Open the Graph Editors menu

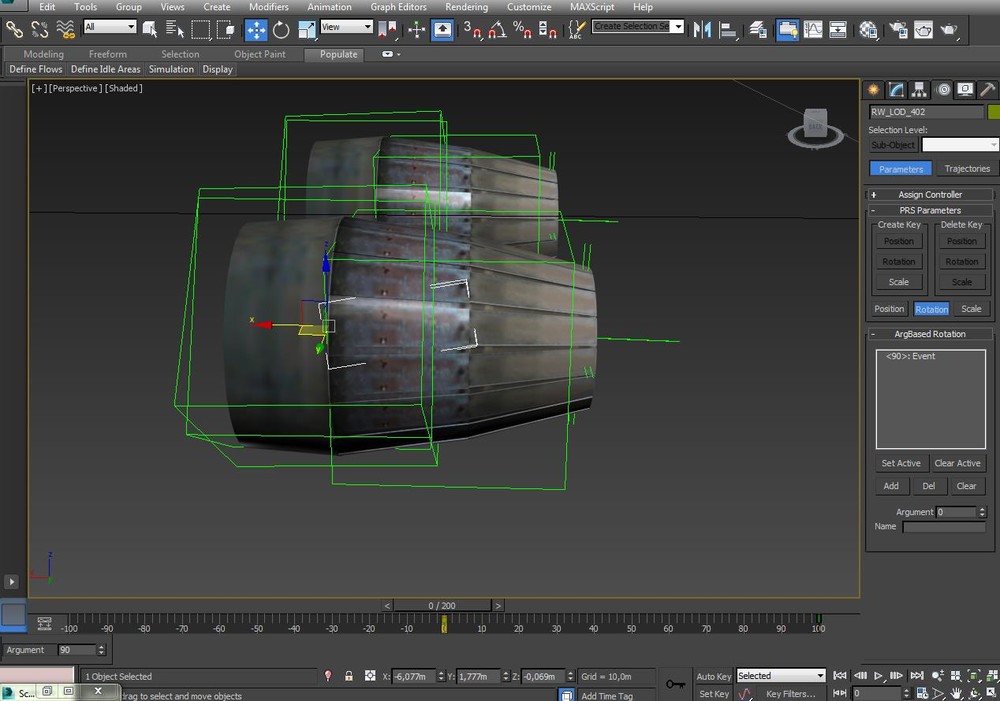tap(398, 7)
